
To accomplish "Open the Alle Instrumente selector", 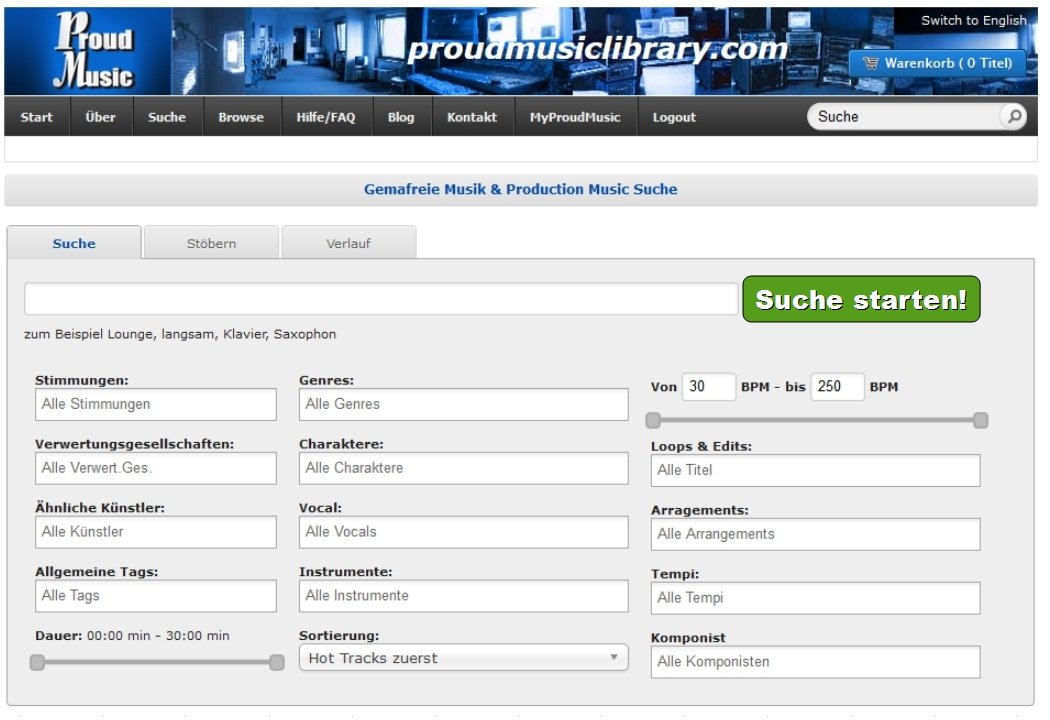I will 463,596.
